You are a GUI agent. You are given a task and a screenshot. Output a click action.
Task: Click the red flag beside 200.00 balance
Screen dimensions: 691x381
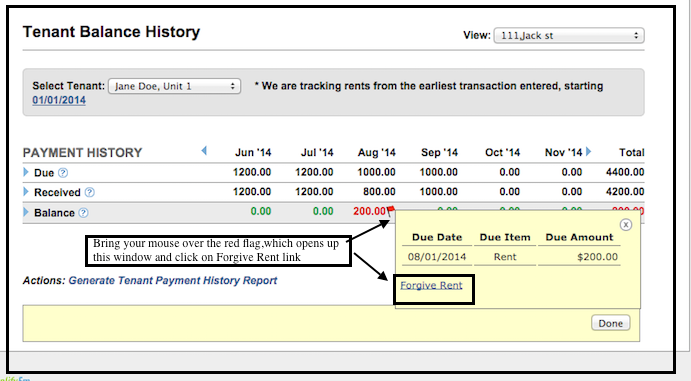tap(390, 211)
